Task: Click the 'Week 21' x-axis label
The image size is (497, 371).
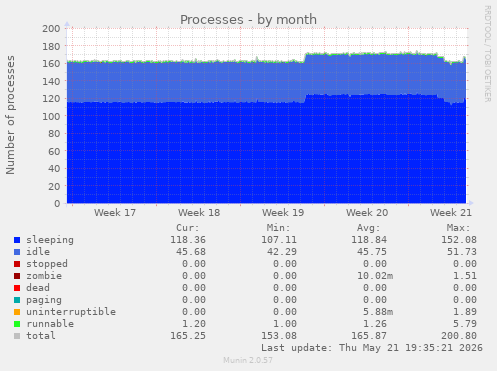Action: click(451, 213)
